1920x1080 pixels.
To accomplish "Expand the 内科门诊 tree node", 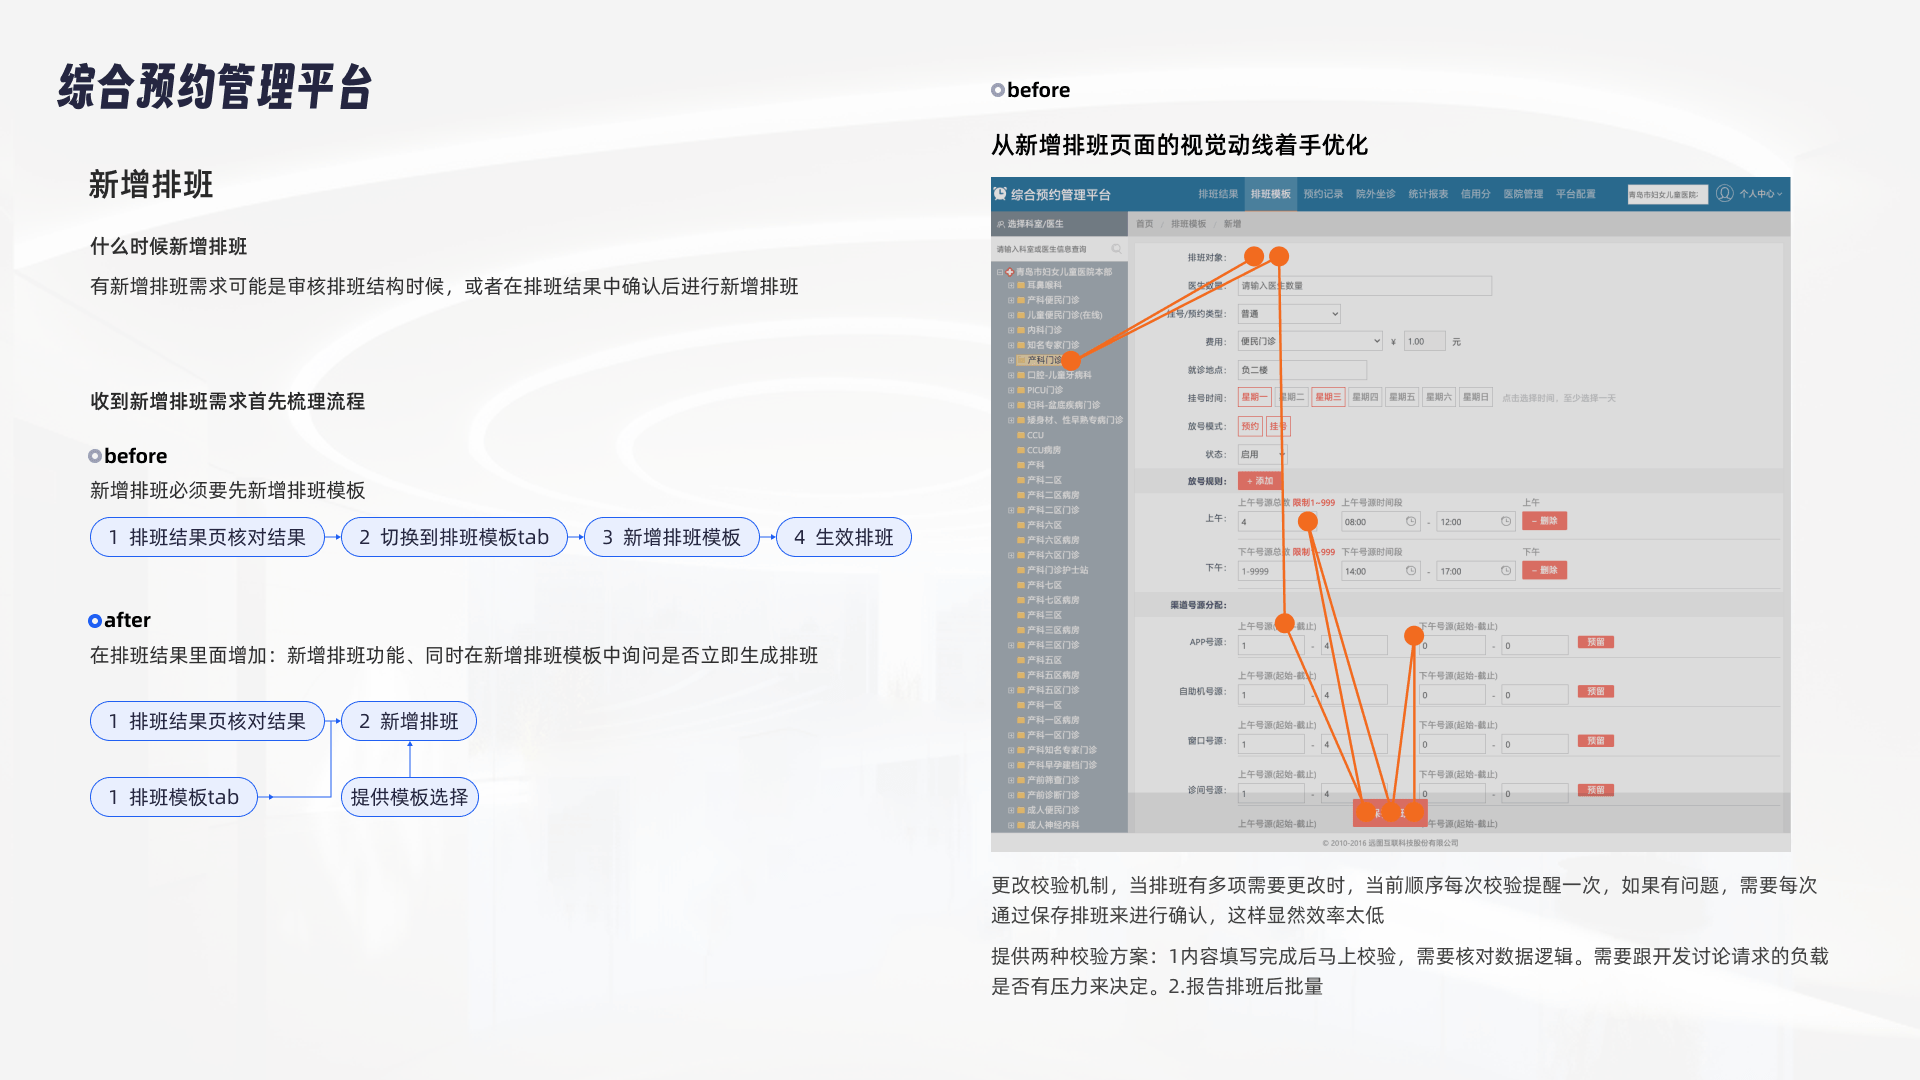I will 1011,331.
